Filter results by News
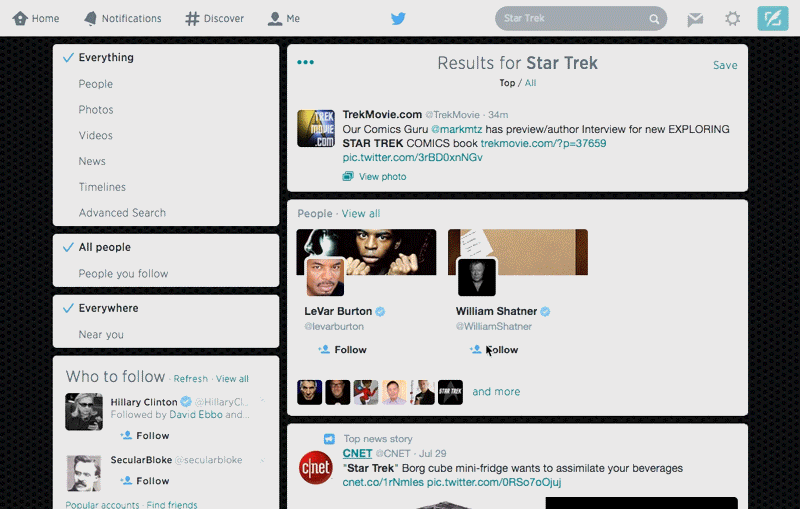Image resolution: width=800 pixels, height=509 pixels. (92, 161)
